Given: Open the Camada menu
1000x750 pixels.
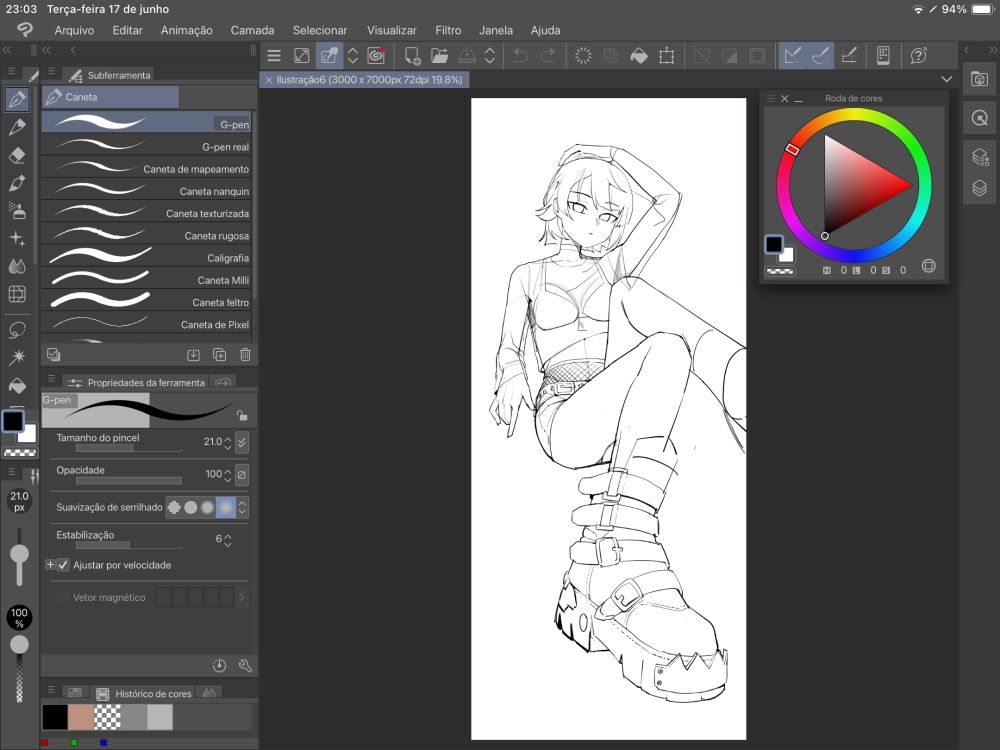Looking at the screenshot, I should coord(252,30).
